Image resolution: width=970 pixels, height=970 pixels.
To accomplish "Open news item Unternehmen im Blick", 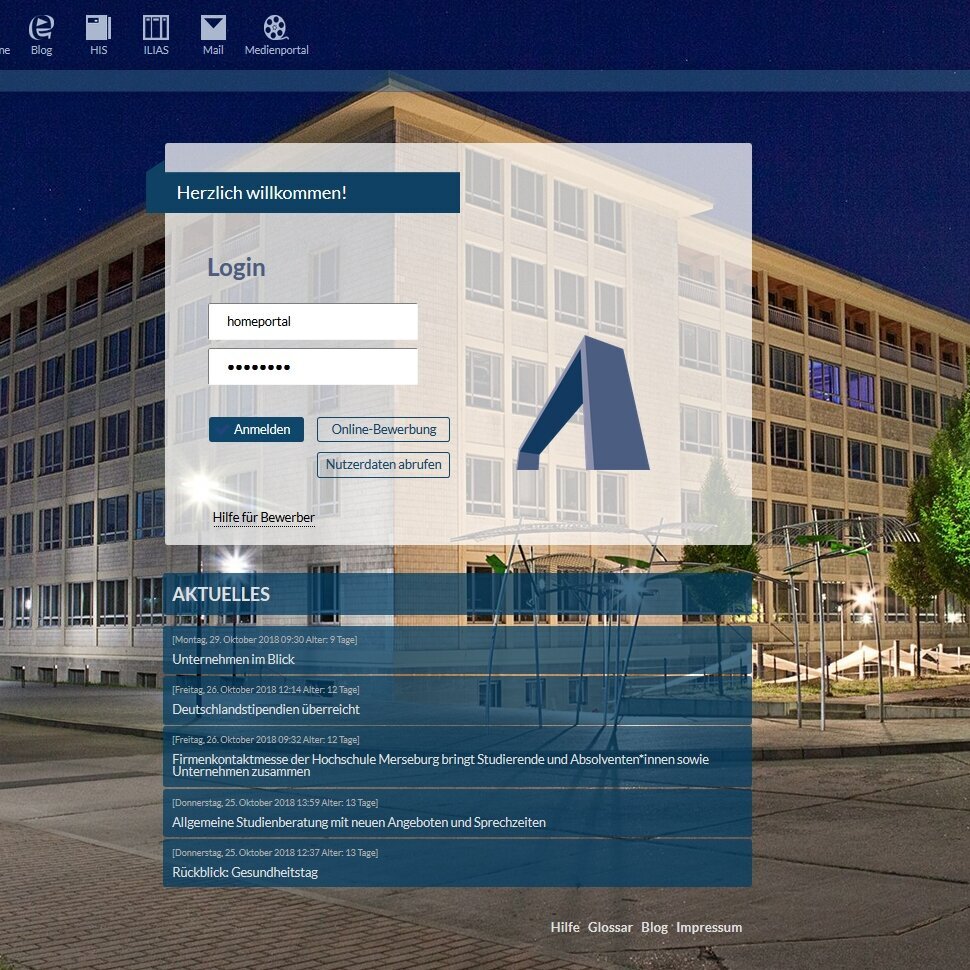I will point(233,660).
